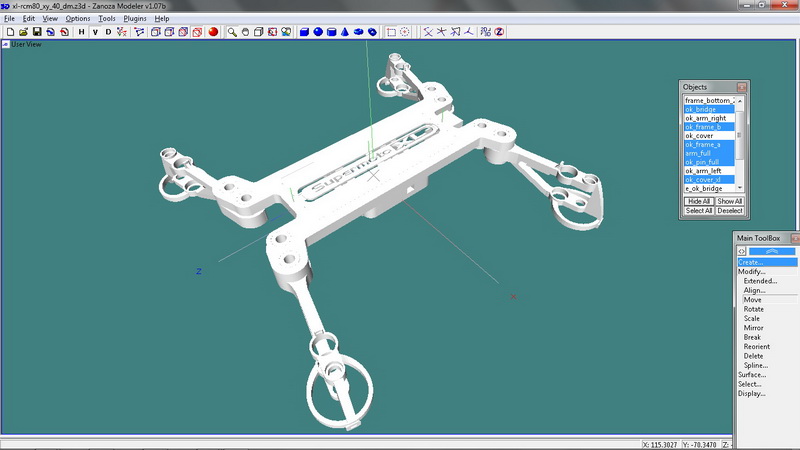
Task: Click the red sphere render icon
Action: tap(213, 32)
